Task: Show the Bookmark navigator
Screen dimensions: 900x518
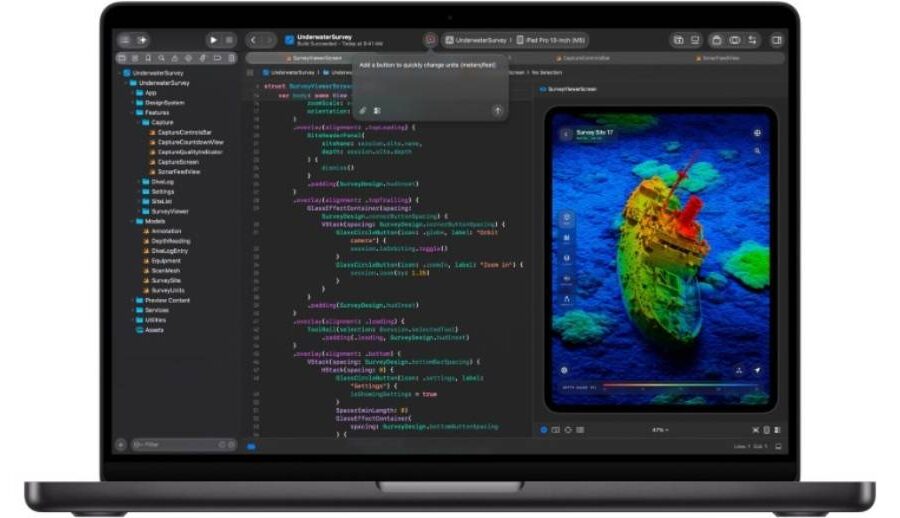Action: tap(148, 58)
